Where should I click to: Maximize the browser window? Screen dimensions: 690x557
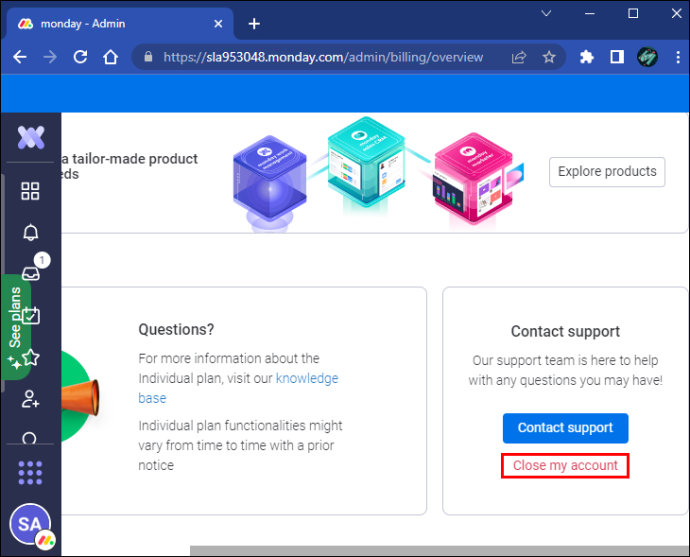(x=633, y=14)
